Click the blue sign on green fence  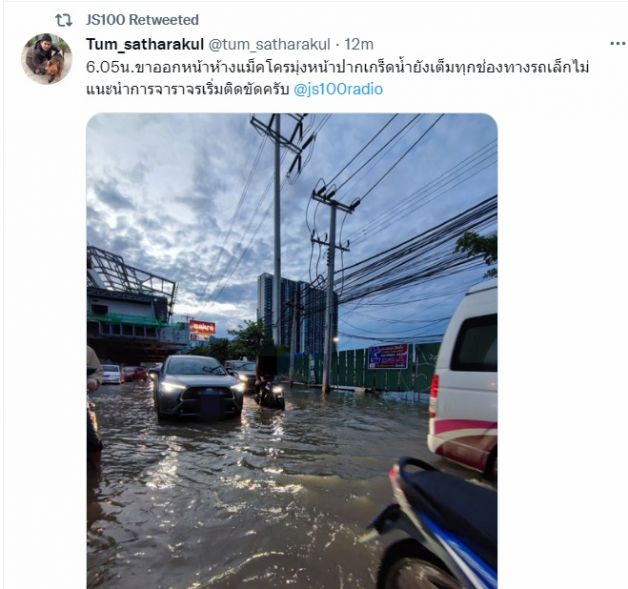pos(388,356)
